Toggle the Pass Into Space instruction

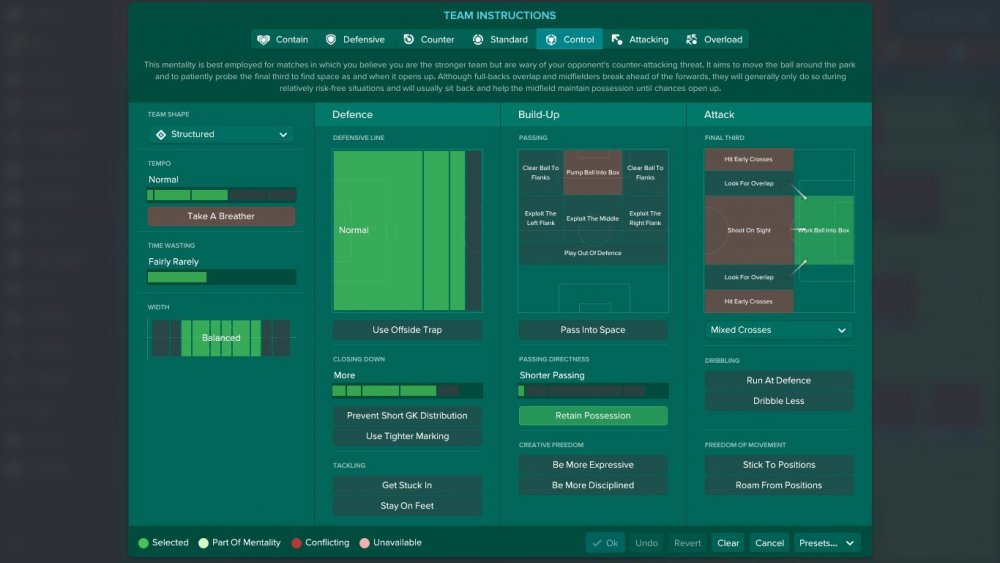coord(593,330)
